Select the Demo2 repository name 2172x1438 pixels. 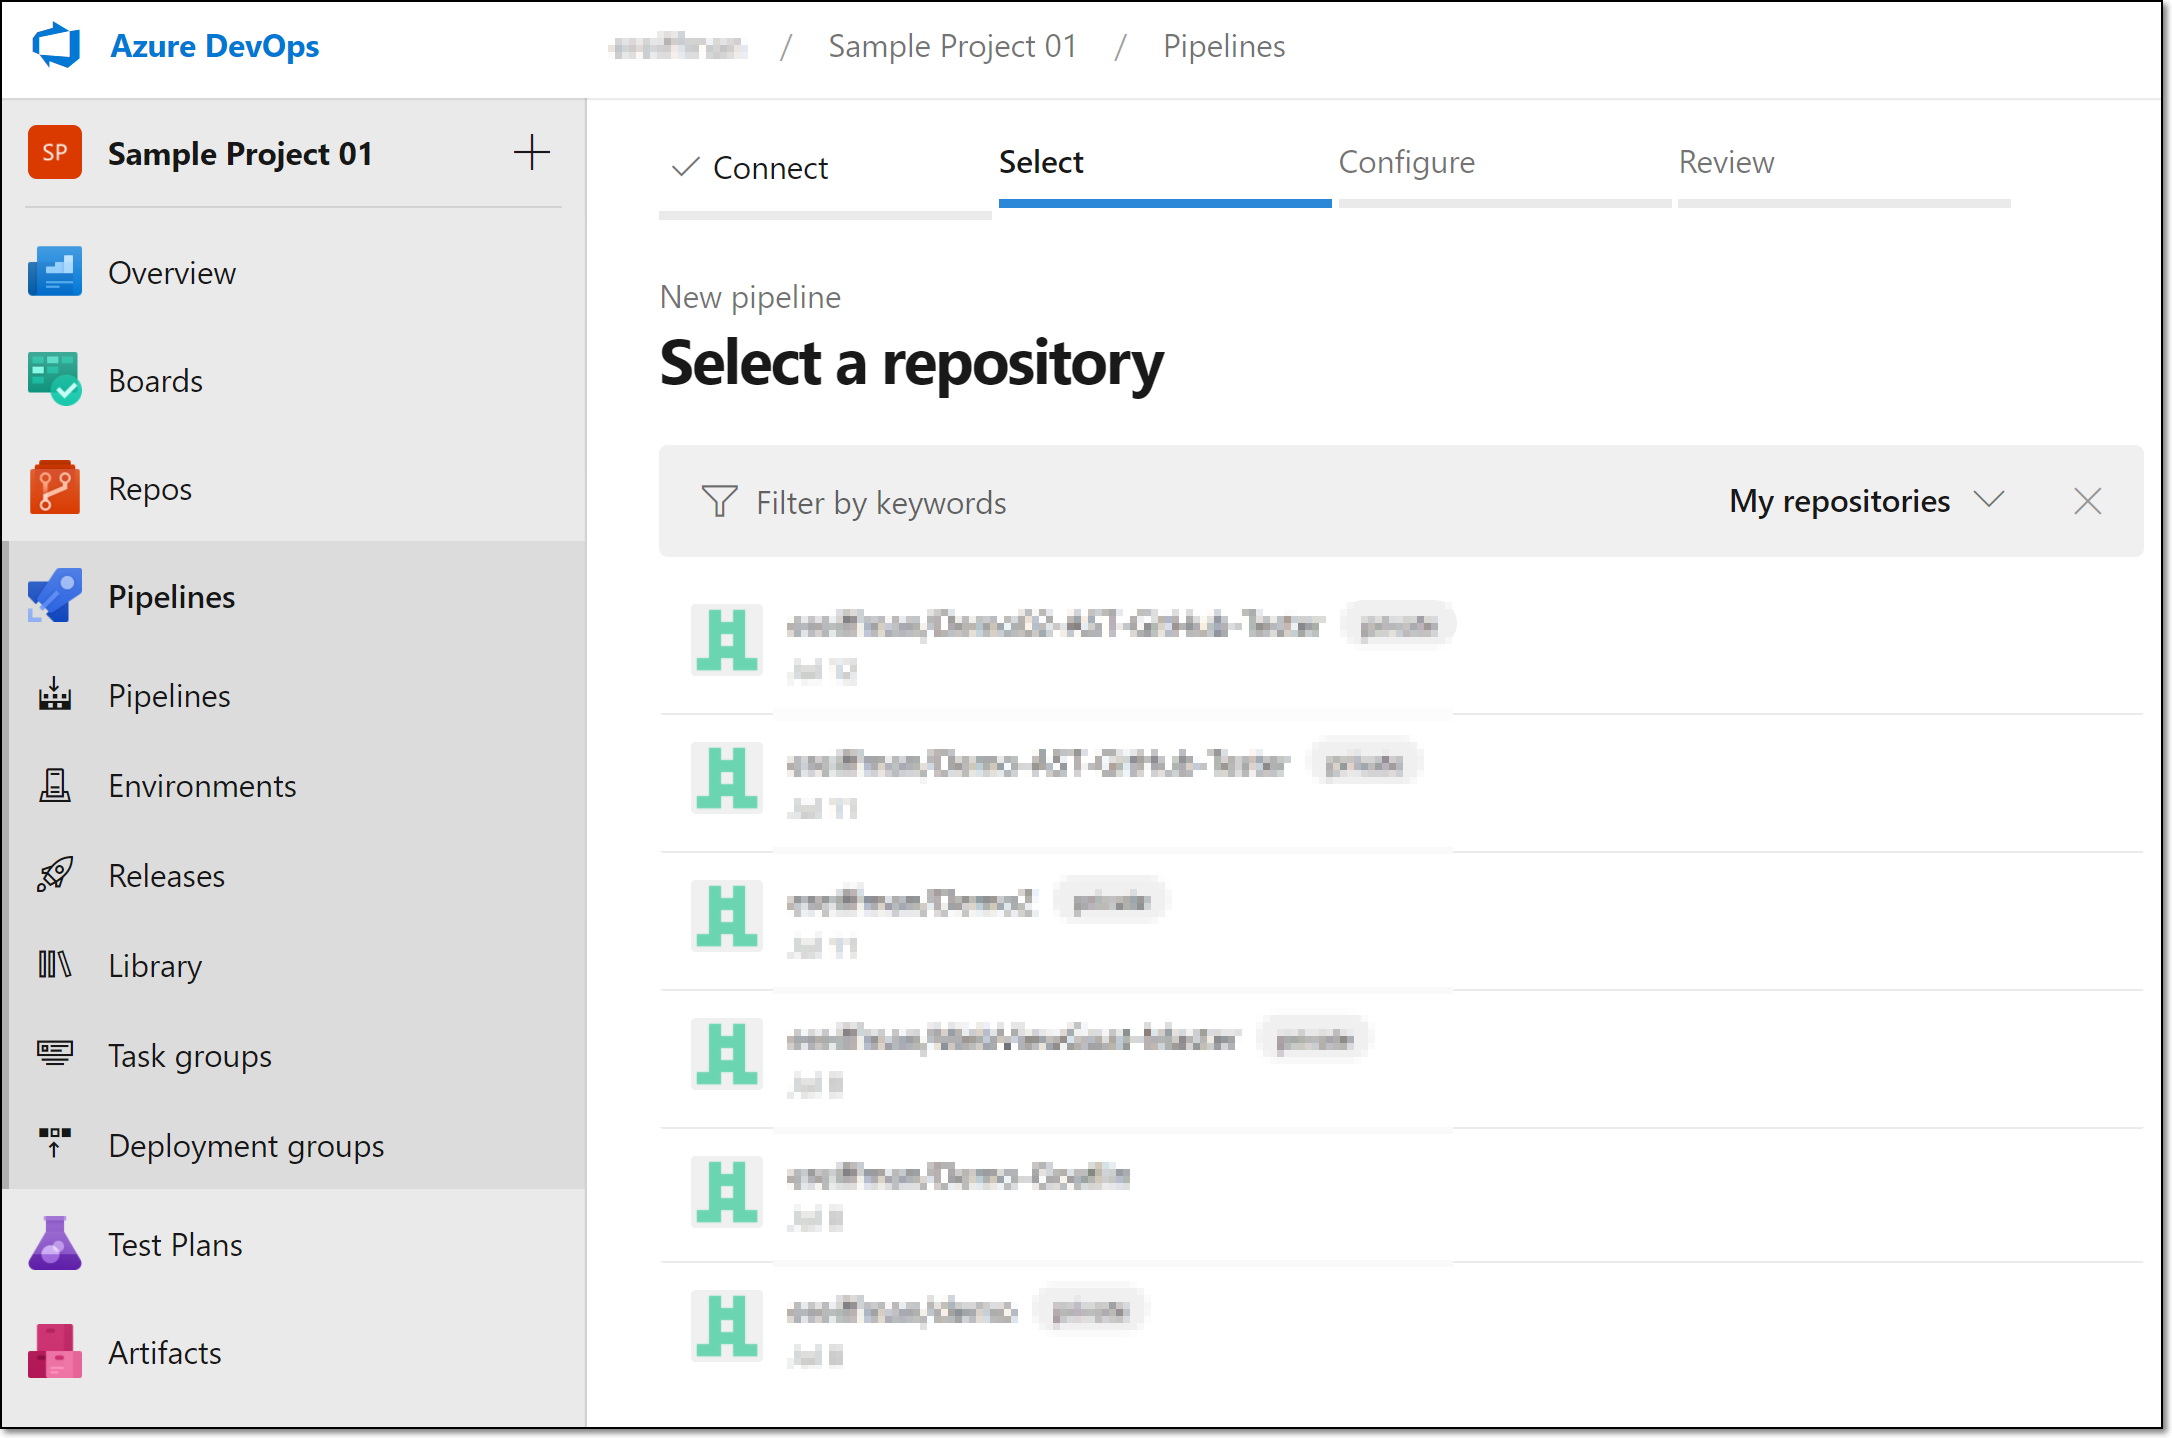coord(912,901)
